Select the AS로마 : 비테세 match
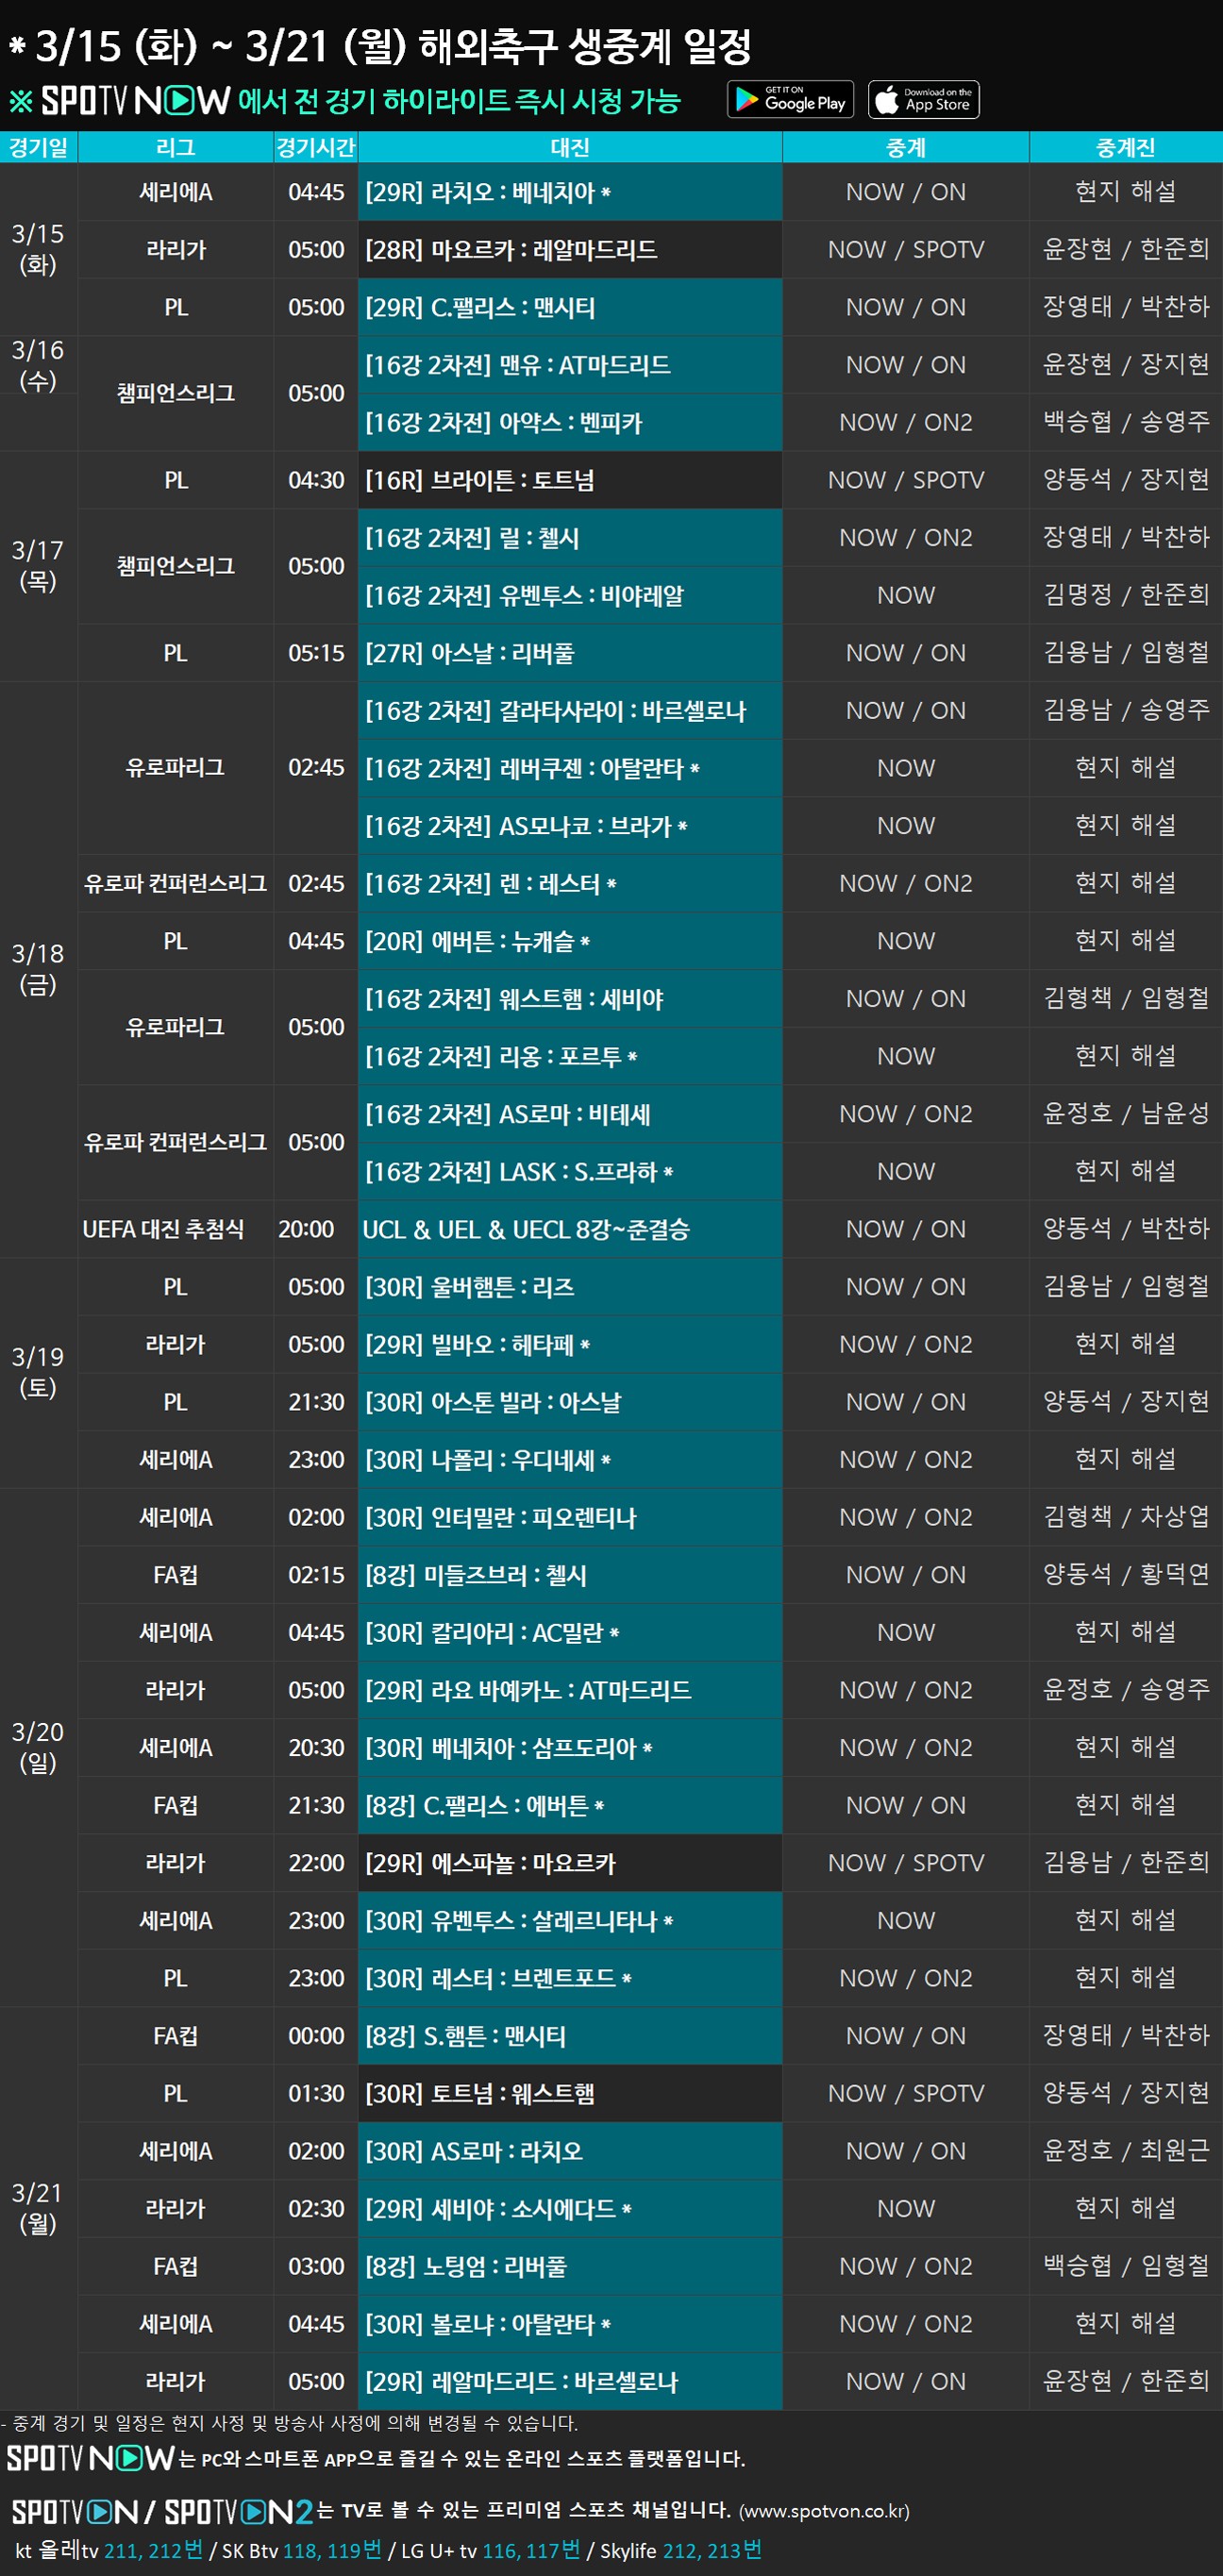The height and width of the screenshot is (2576, 1223). click(570, 1115)
